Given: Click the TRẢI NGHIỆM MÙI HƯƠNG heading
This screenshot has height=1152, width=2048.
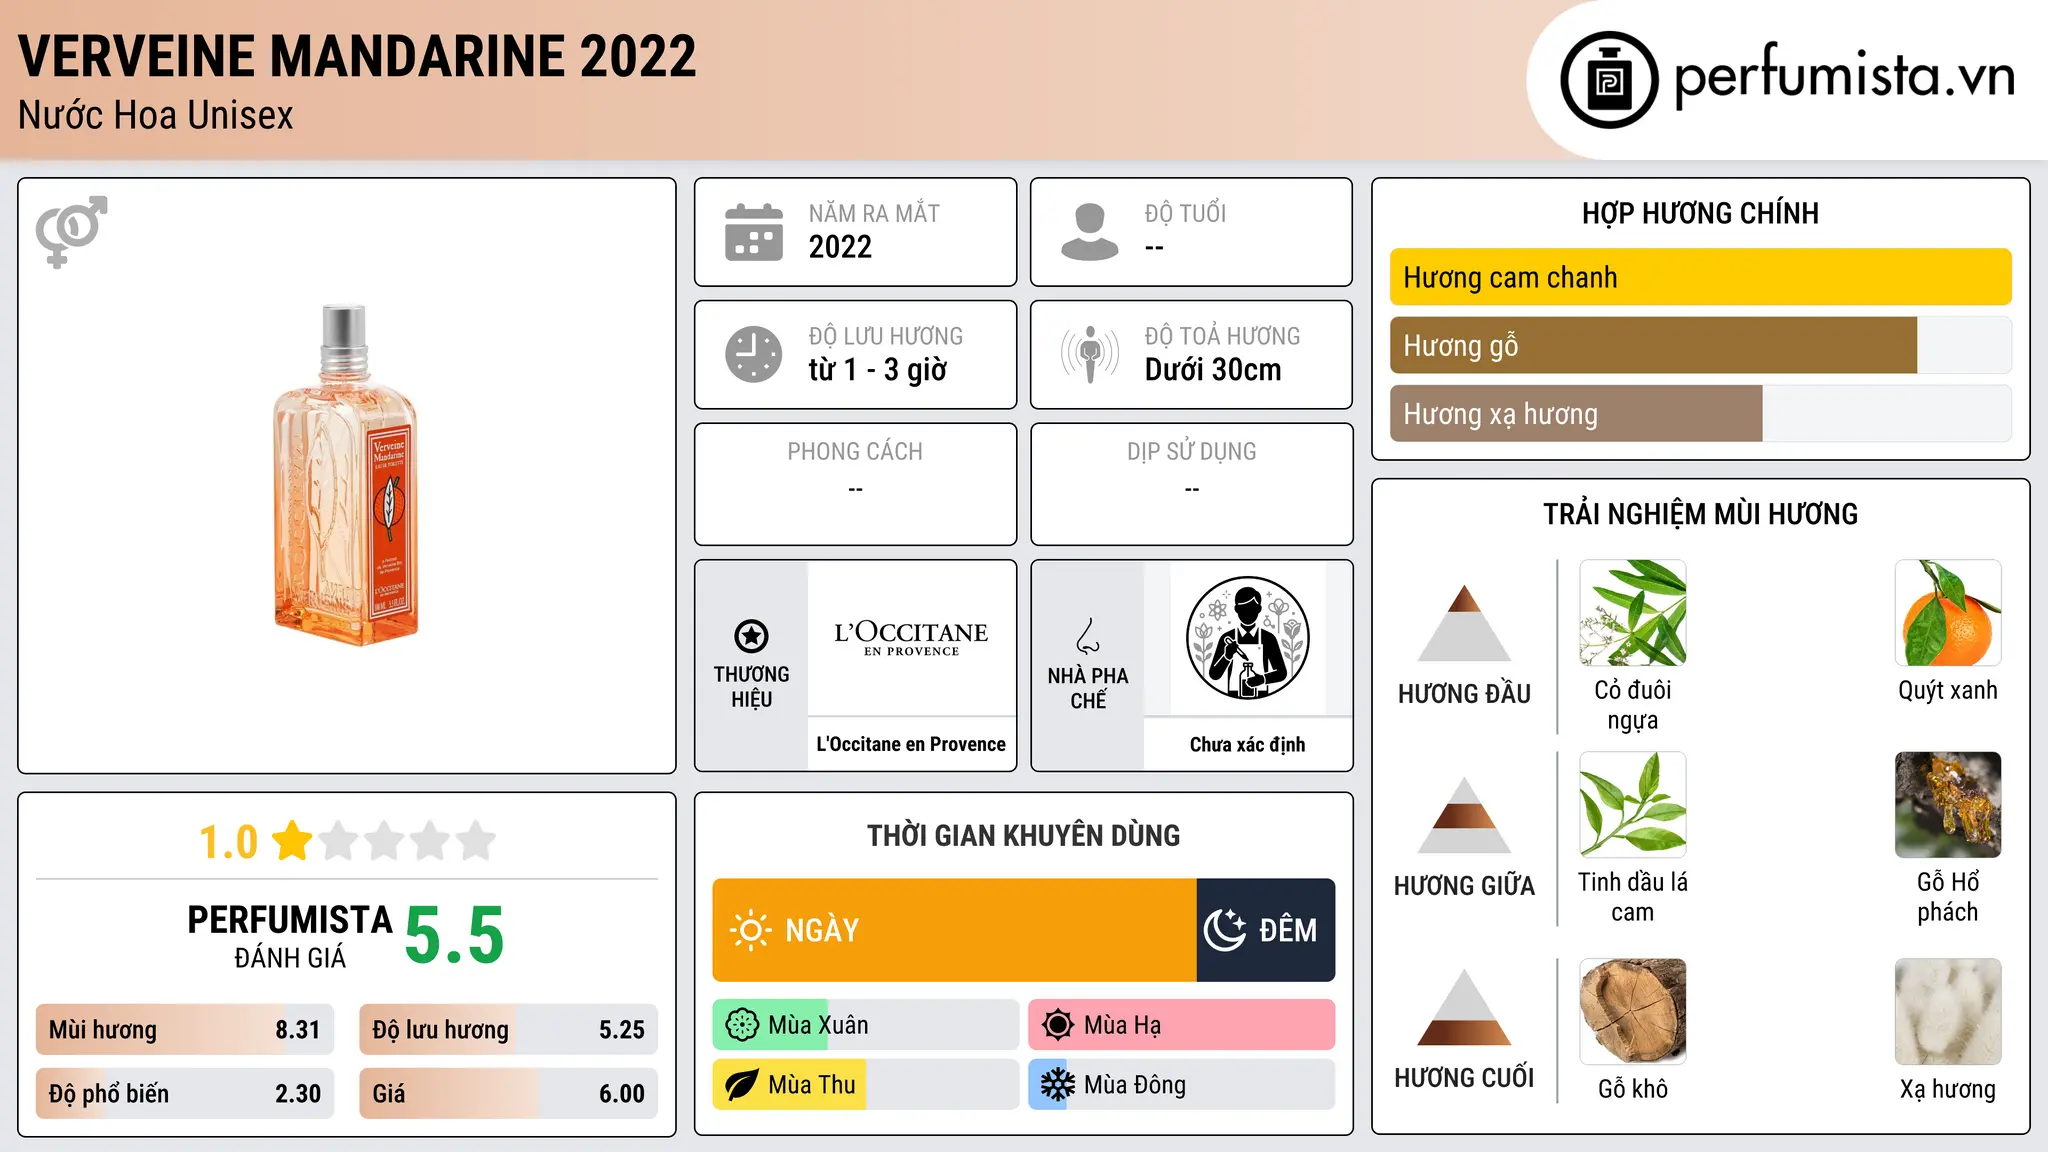Looking at the screenshot, I should pos(1700,514).
